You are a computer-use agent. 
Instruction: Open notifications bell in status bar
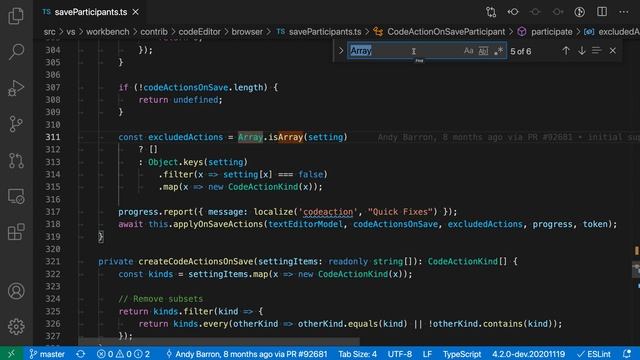pyautogui.click(x=627, y=354)
